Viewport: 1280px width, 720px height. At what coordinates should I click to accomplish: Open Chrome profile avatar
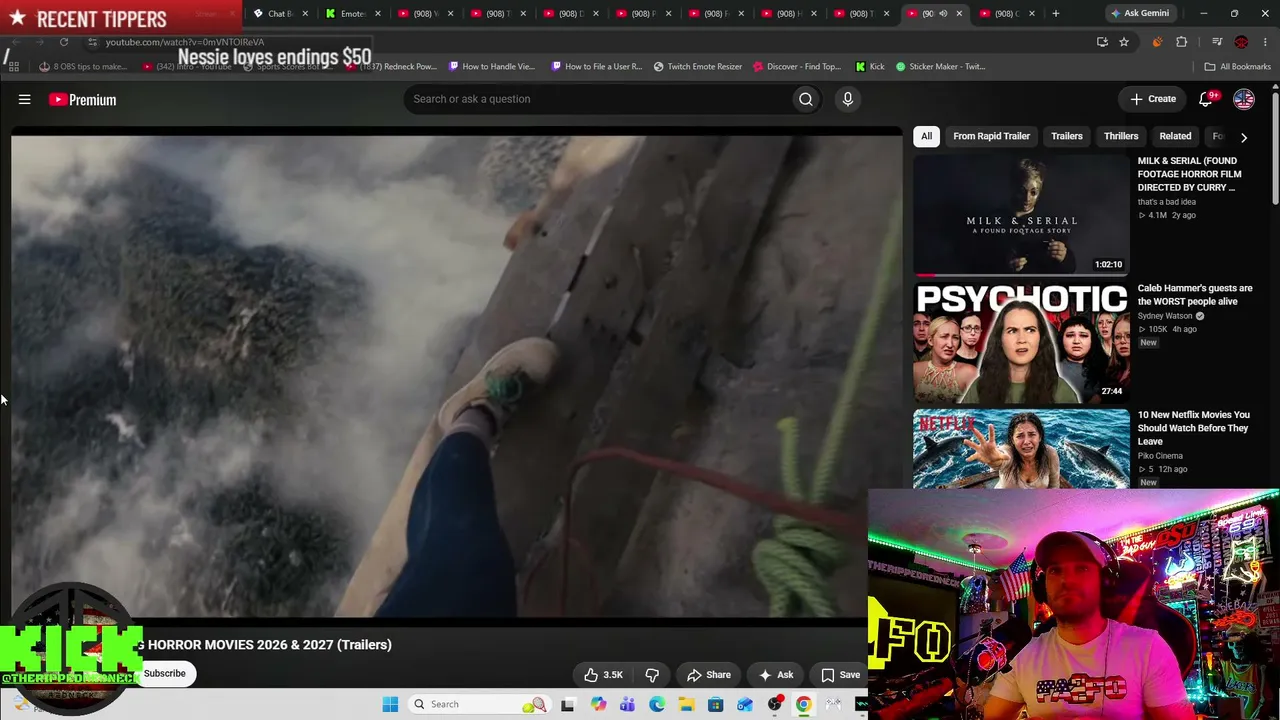1241,42
